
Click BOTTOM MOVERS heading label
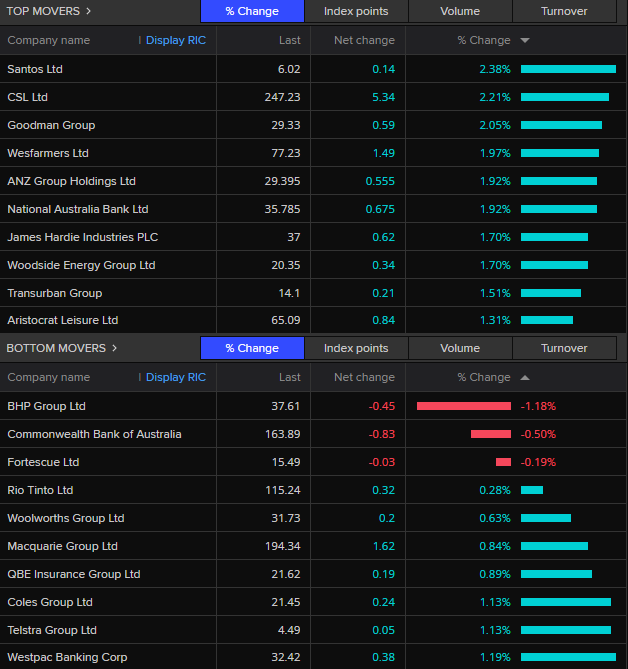[56, 348]
